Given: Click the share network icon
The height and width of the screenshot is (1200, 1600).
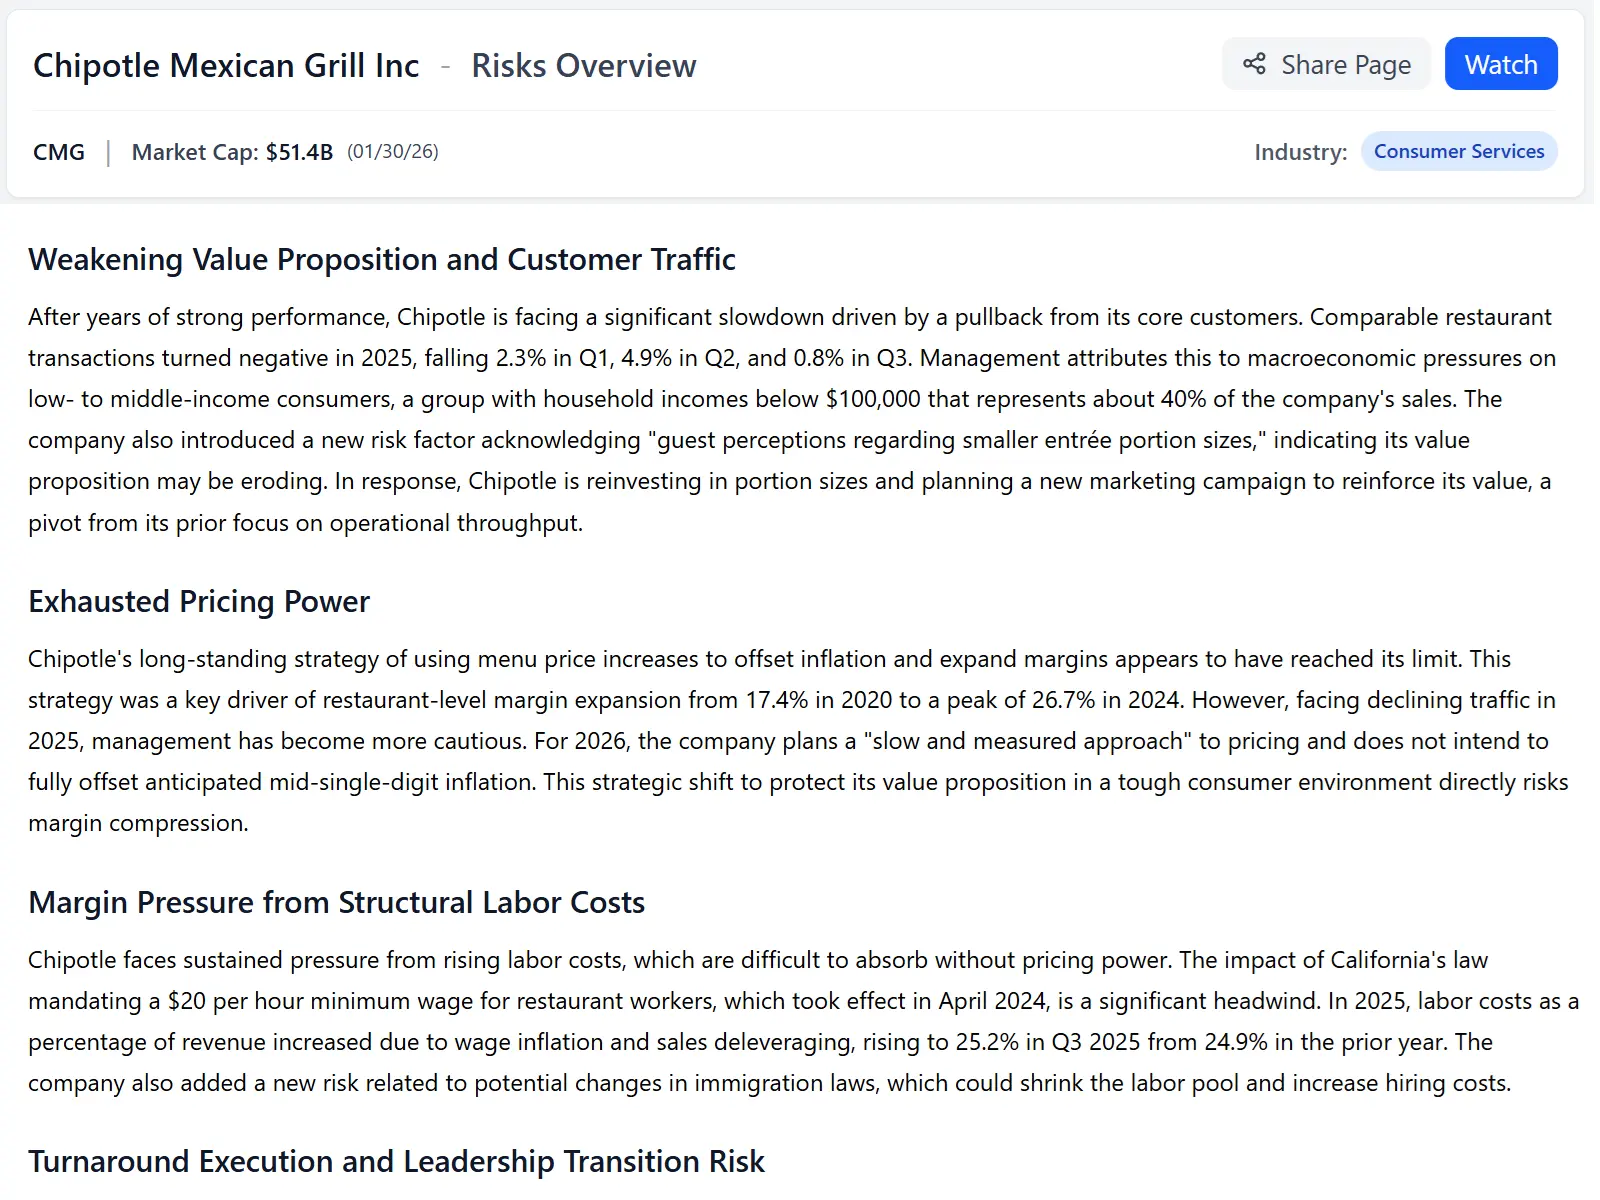Looking at the screenshot, I should tap(1254, 63).
